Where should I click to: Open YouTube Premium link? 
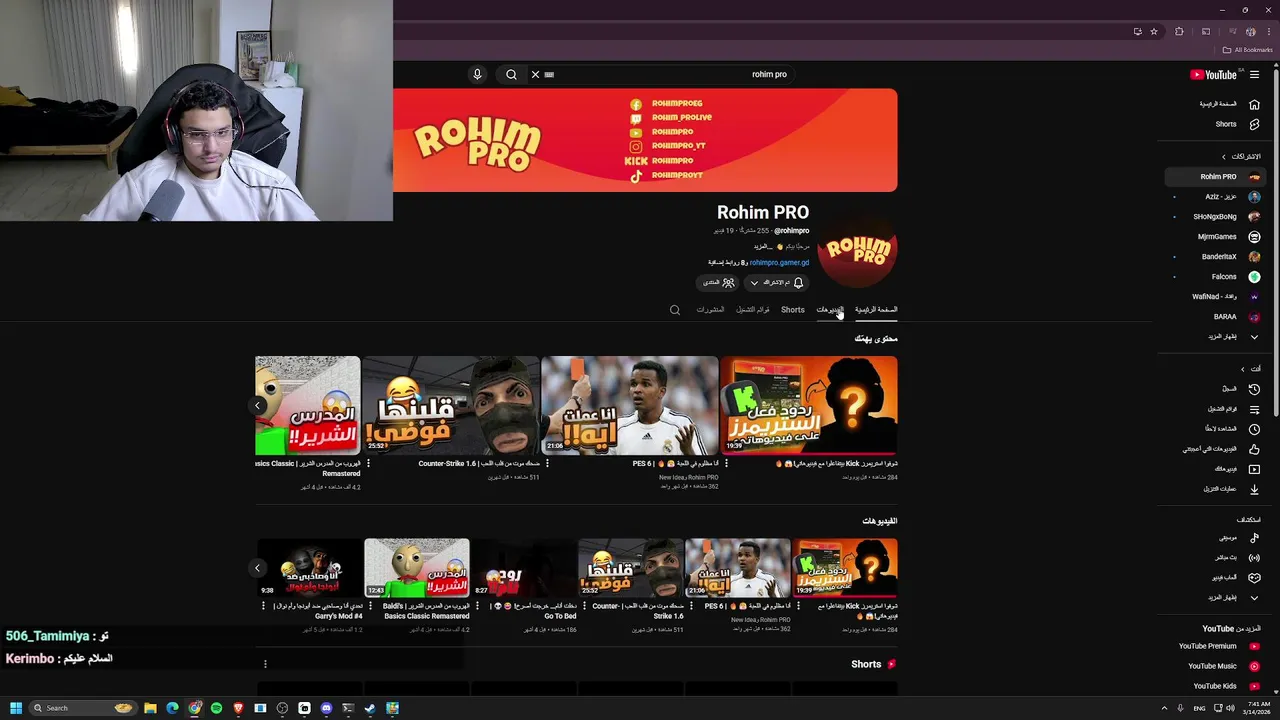coord(1214,646)
